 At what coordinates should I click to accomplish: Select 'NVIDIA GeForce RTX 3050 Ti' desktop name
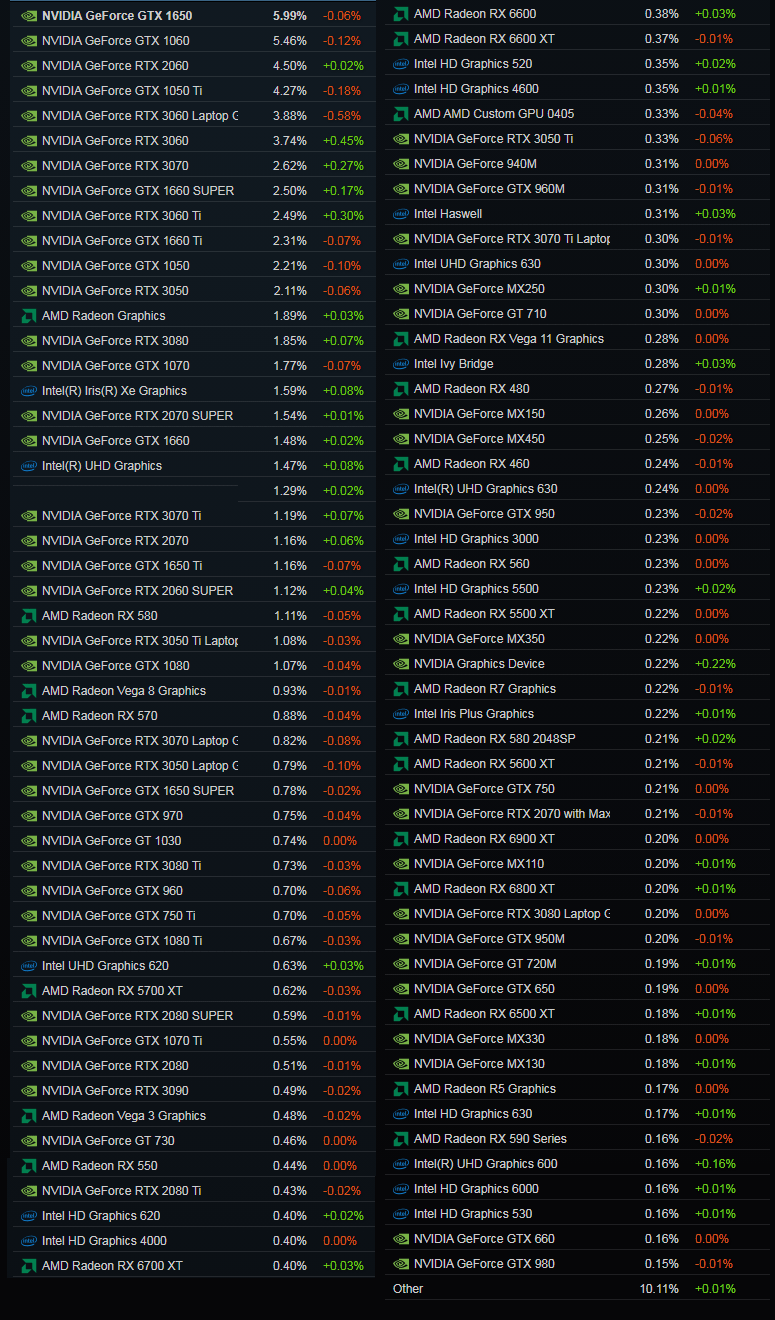tap(493, 139)
